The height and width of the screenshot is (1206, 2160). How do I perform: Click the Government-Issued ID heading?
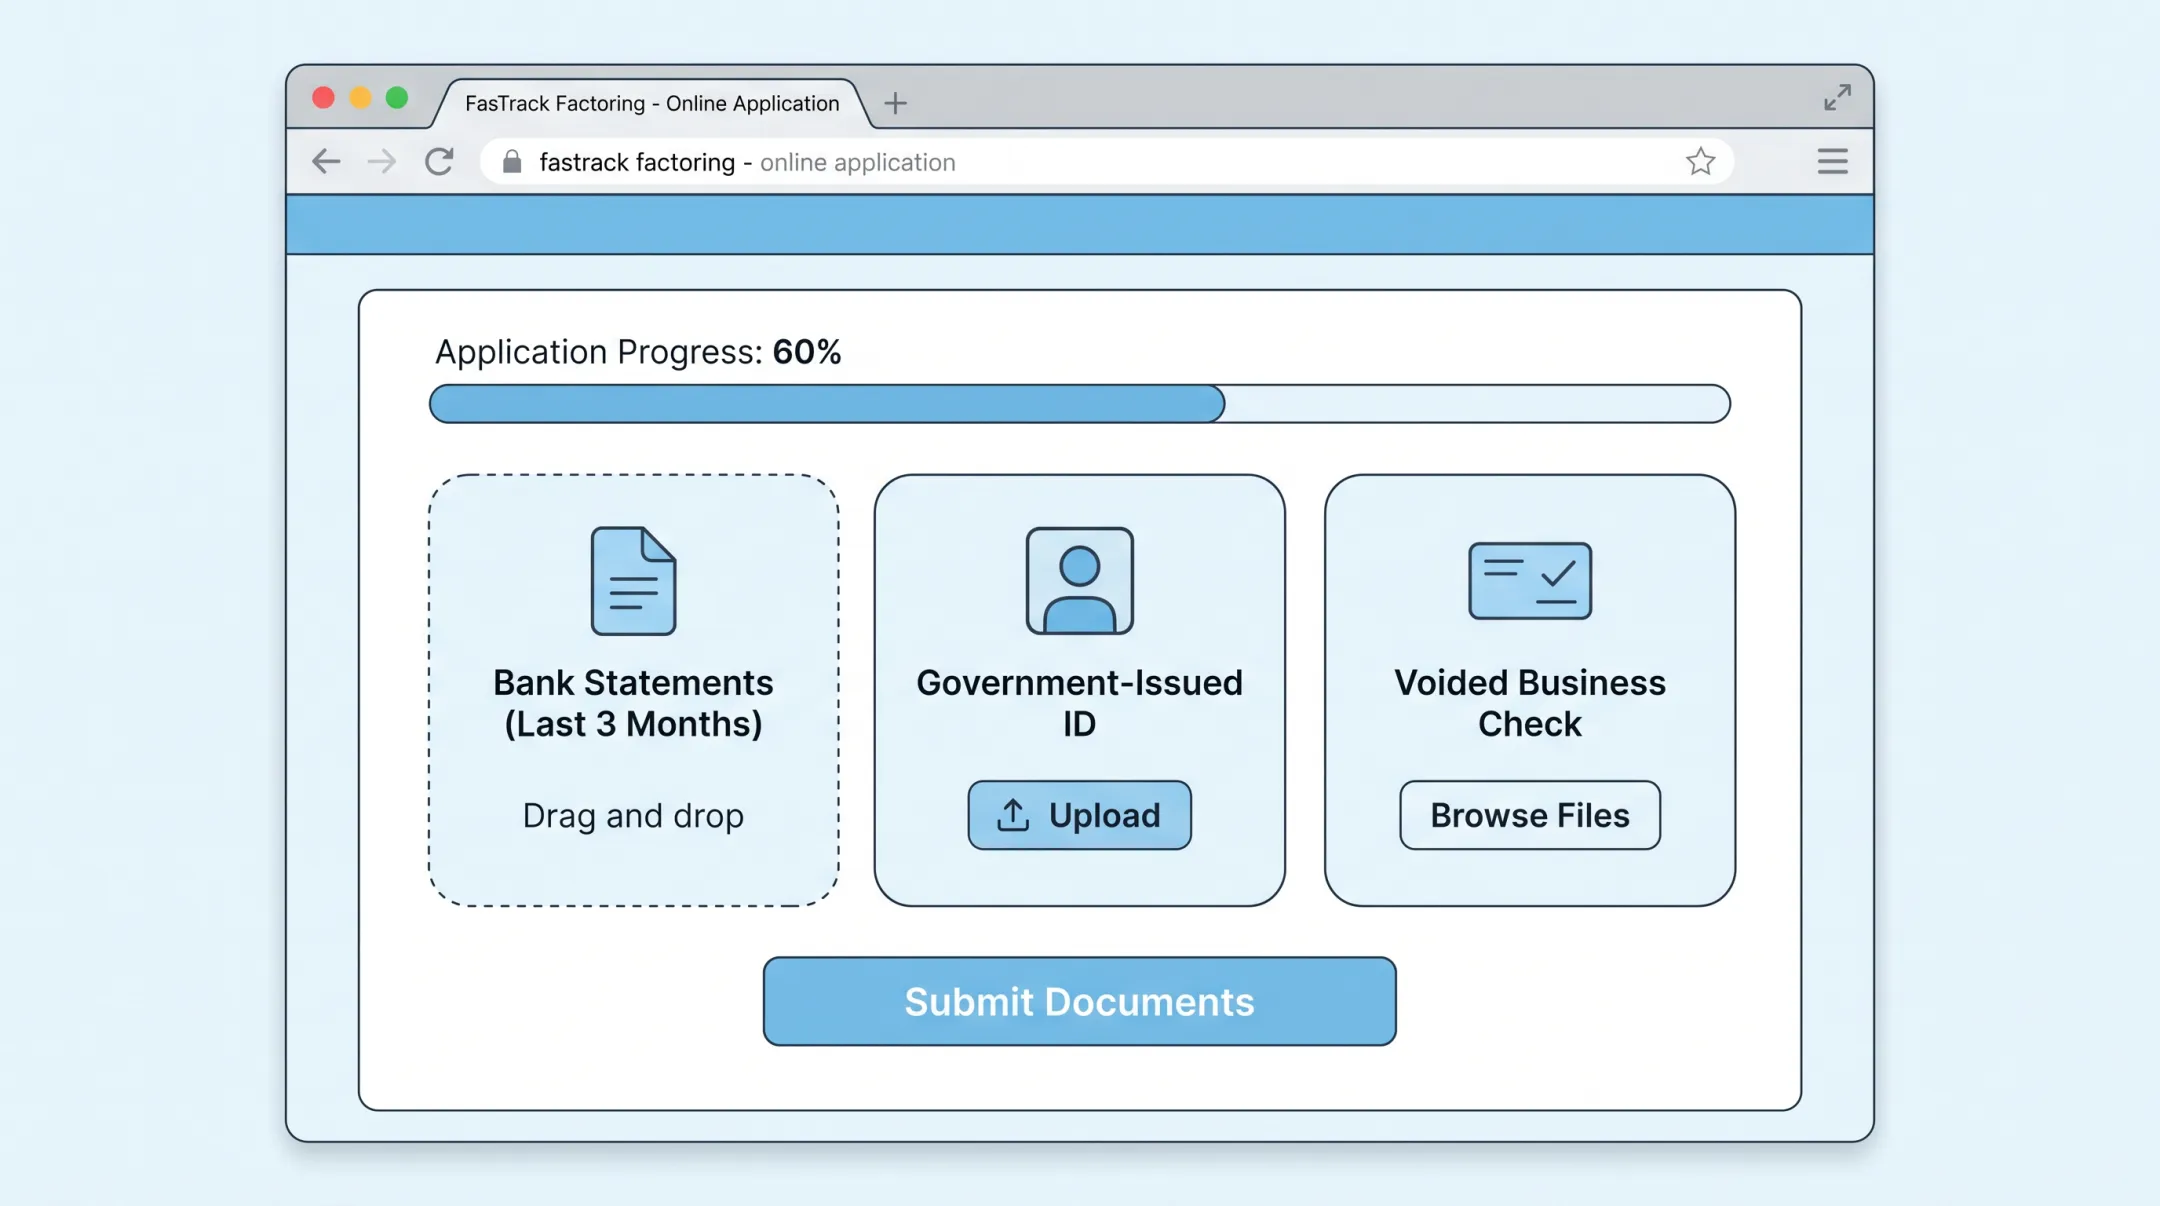tap(1079, 703)
